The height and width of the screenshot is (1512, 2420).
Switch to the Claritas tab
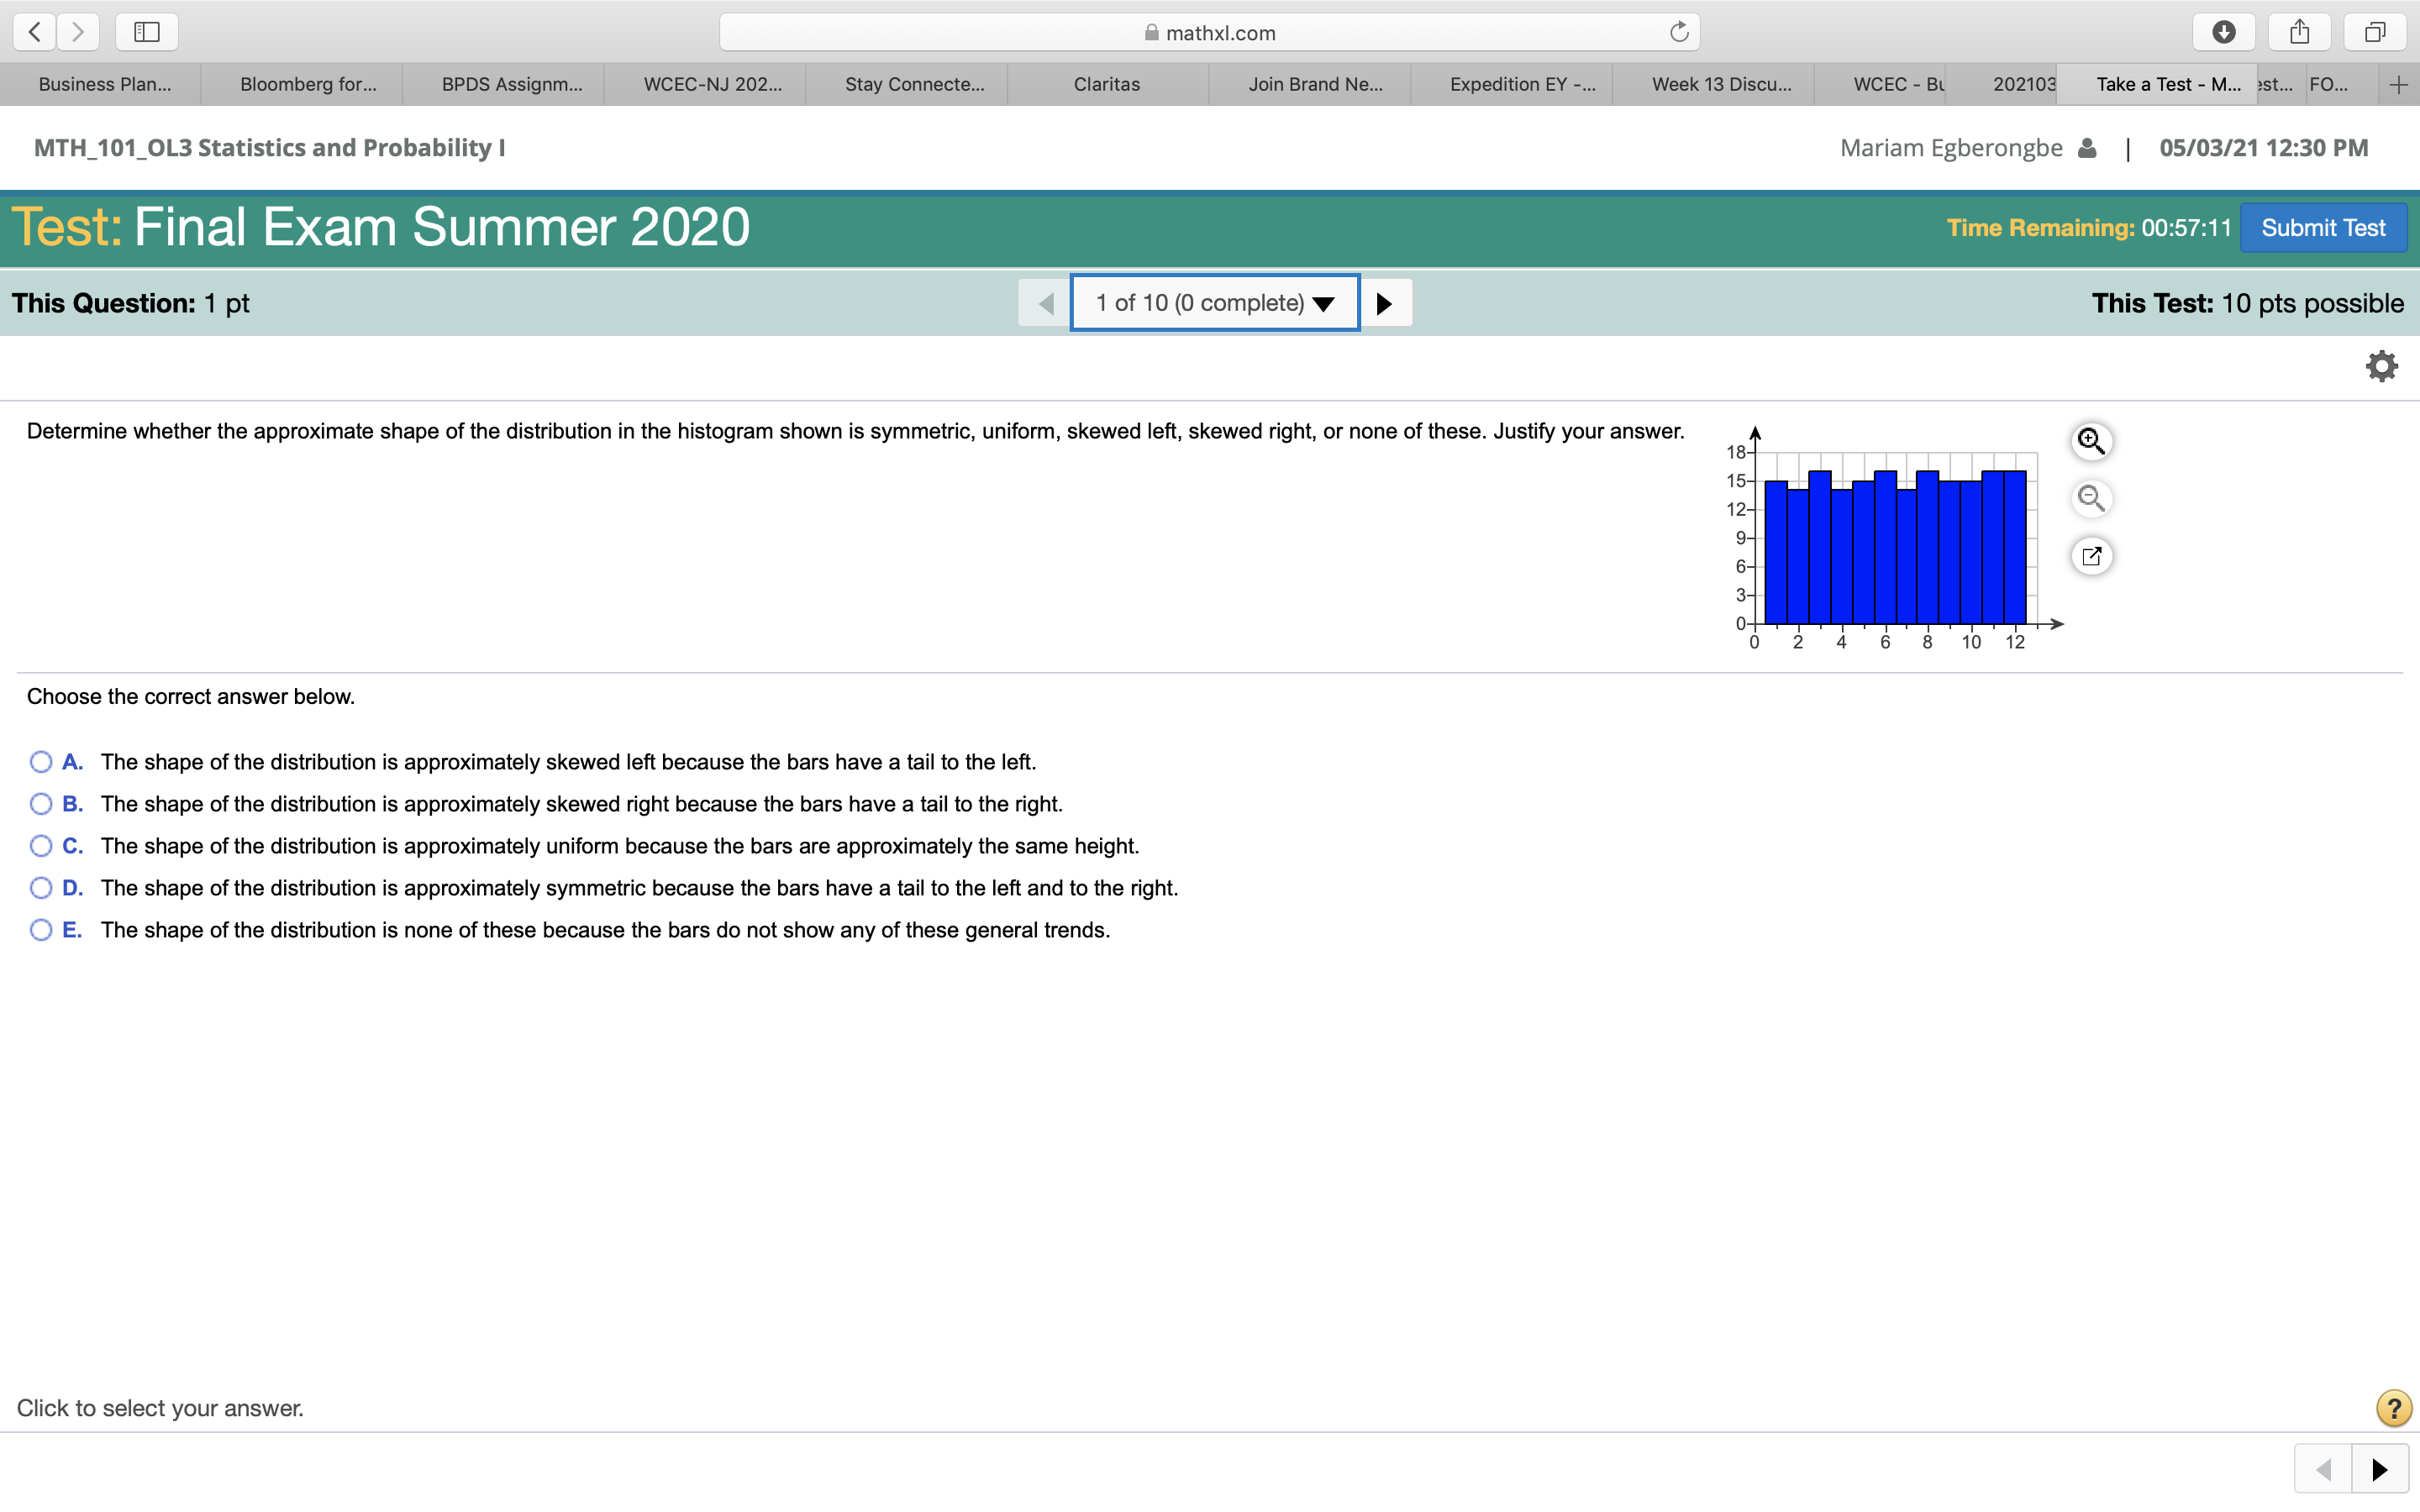point(1106,85)
